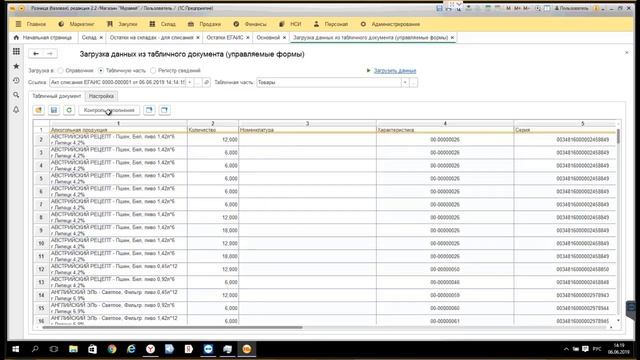The height and width of the screenshot is (360, 640).
Task: Select the Справочник radio option
Action: pyautogui.click(x=60, y=71)
